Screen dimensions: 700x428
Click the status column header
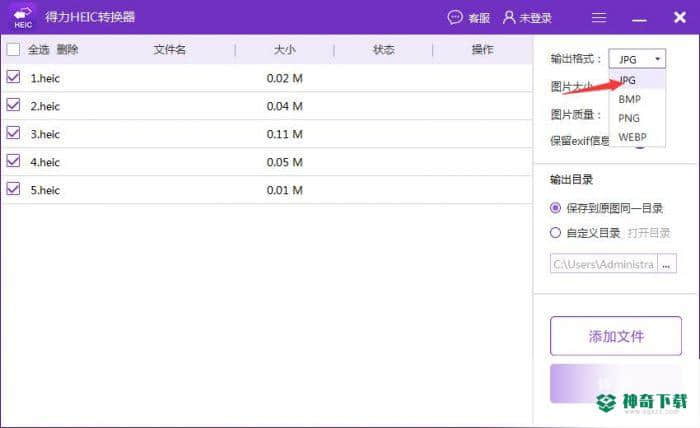point(383,50)
